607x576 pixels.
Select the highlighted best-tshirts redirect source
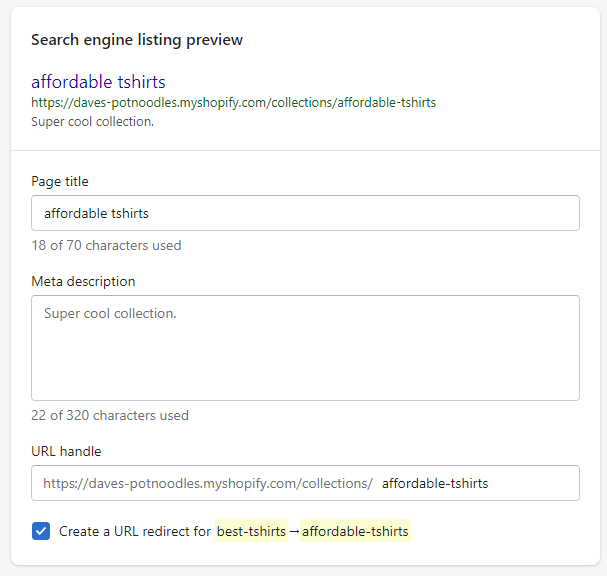pos(251,531)
